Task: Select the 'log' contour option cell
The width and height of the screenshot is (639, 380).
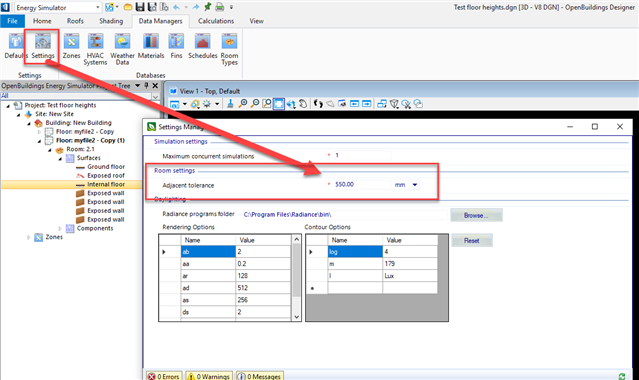Action: [355, 252]
